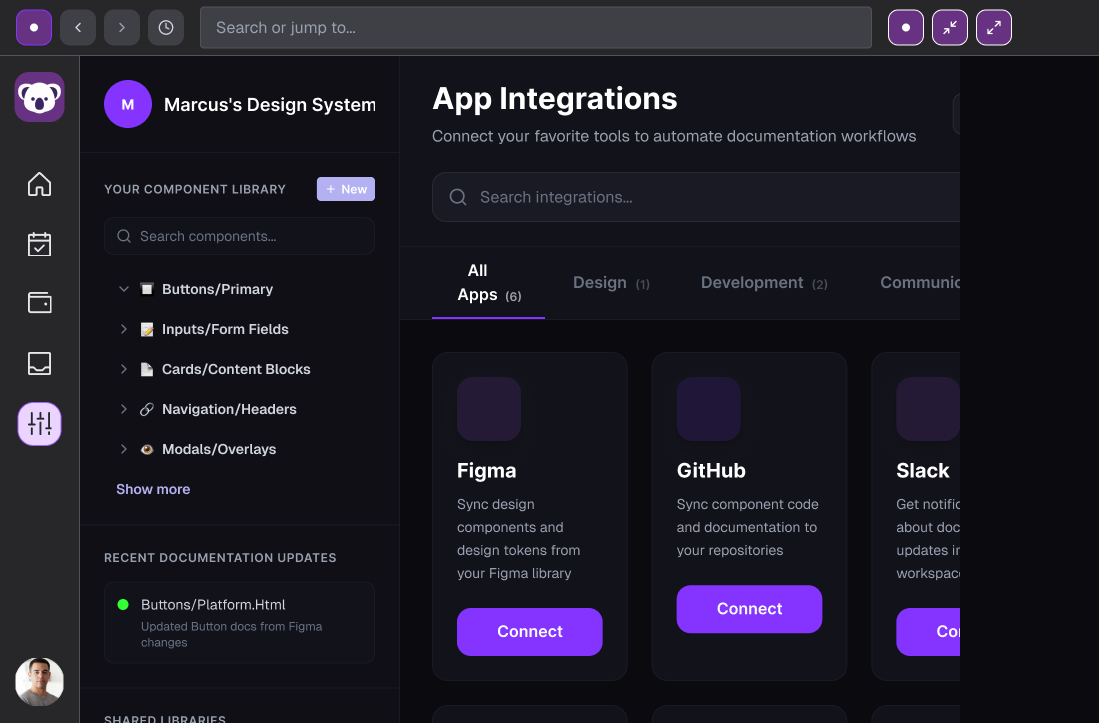Click the Show more link

153,489
